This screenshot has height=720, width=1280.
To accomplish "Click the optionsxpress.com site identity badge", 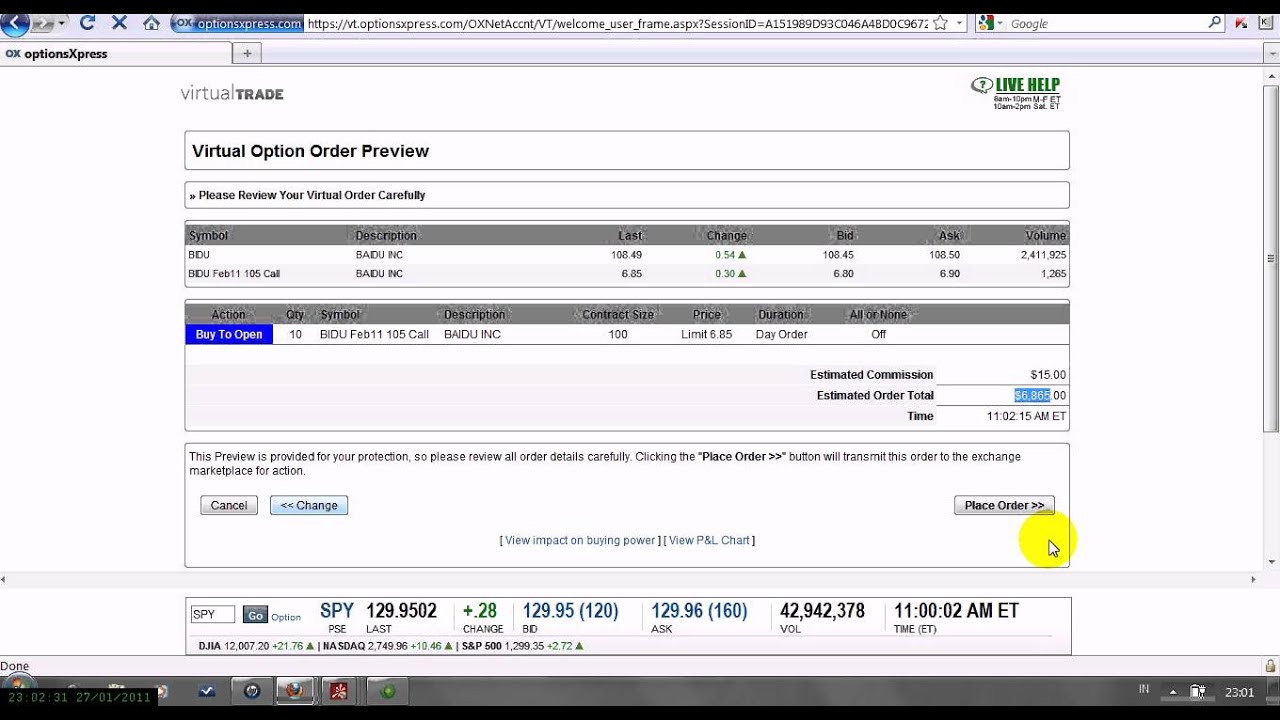I will (x=238, y=23).
